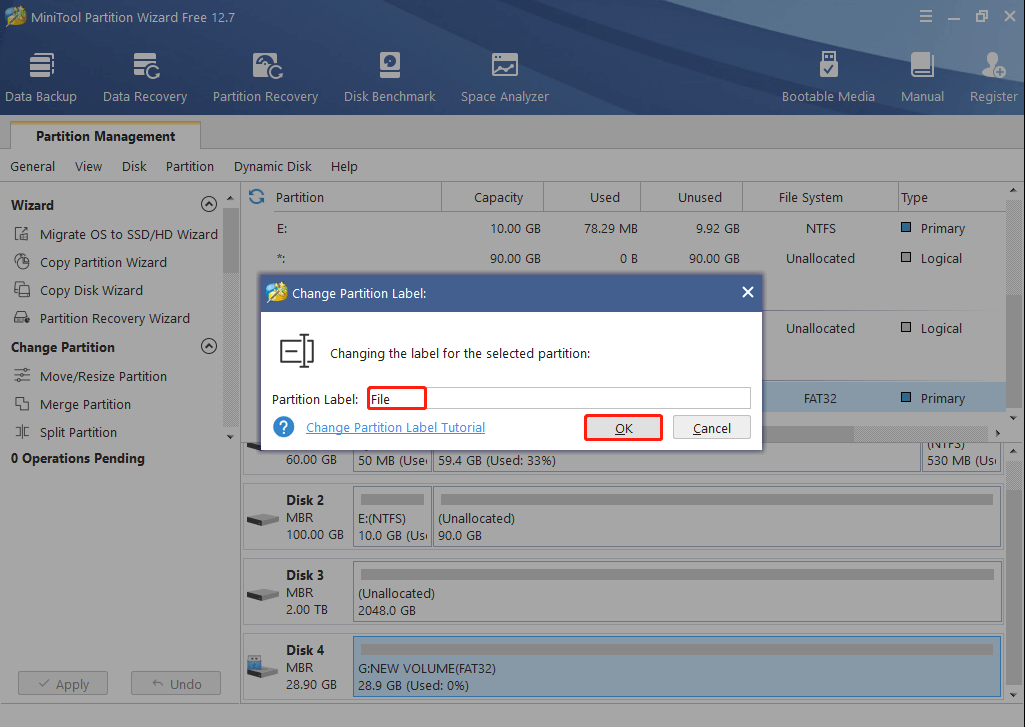This screenshot has height=727, width=1025.
Task: Click the Split Partition option
Action: click(x=78, y=432)
